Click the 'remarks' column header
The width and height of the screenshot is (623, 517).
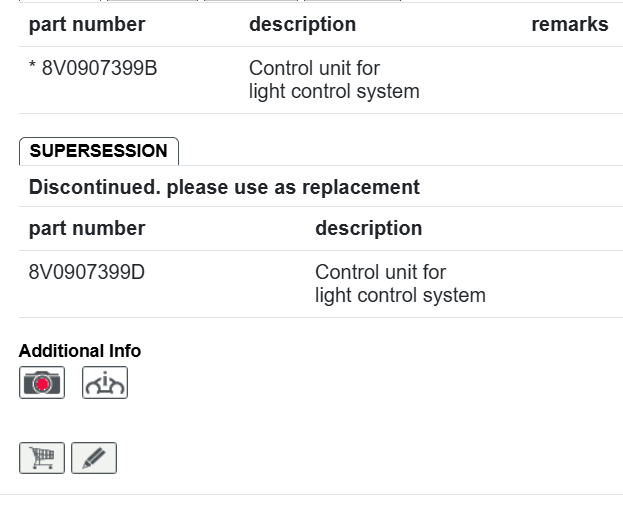pyautogui.click(x=569, y=25)
